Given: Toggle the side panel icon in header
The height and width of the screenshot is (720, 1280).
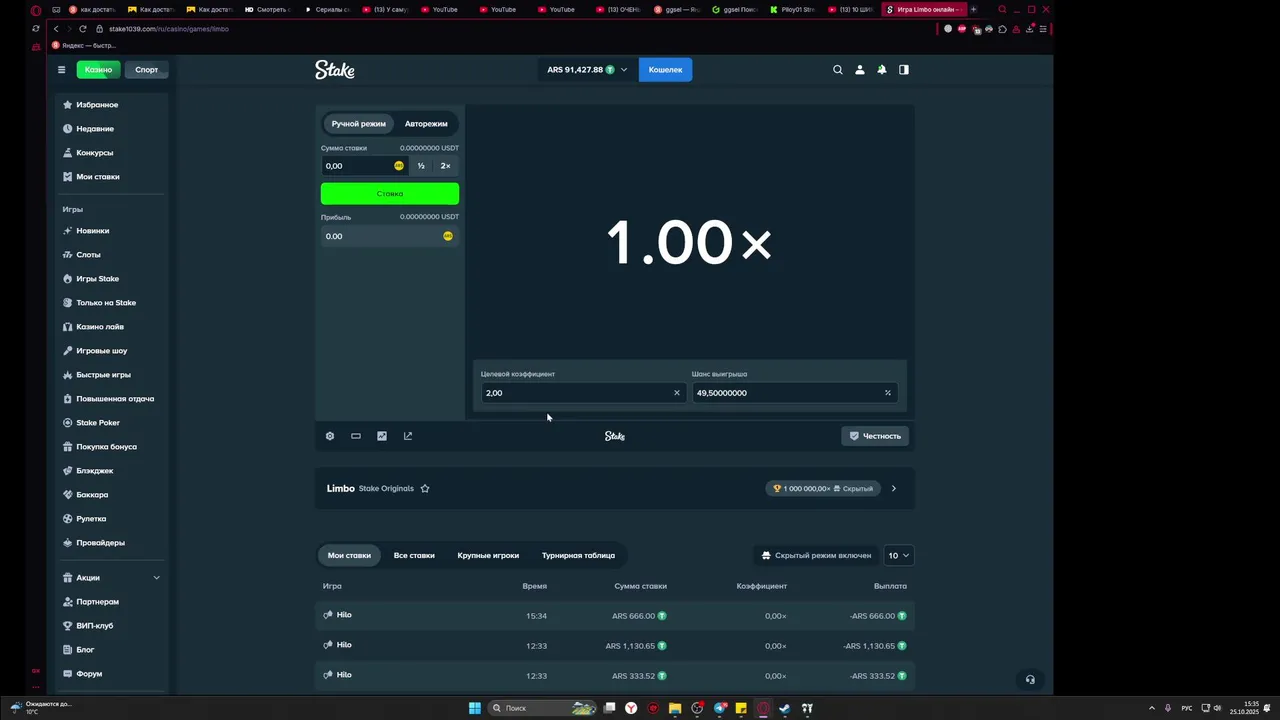Looking at the screenshot, I should coord(904,70).
